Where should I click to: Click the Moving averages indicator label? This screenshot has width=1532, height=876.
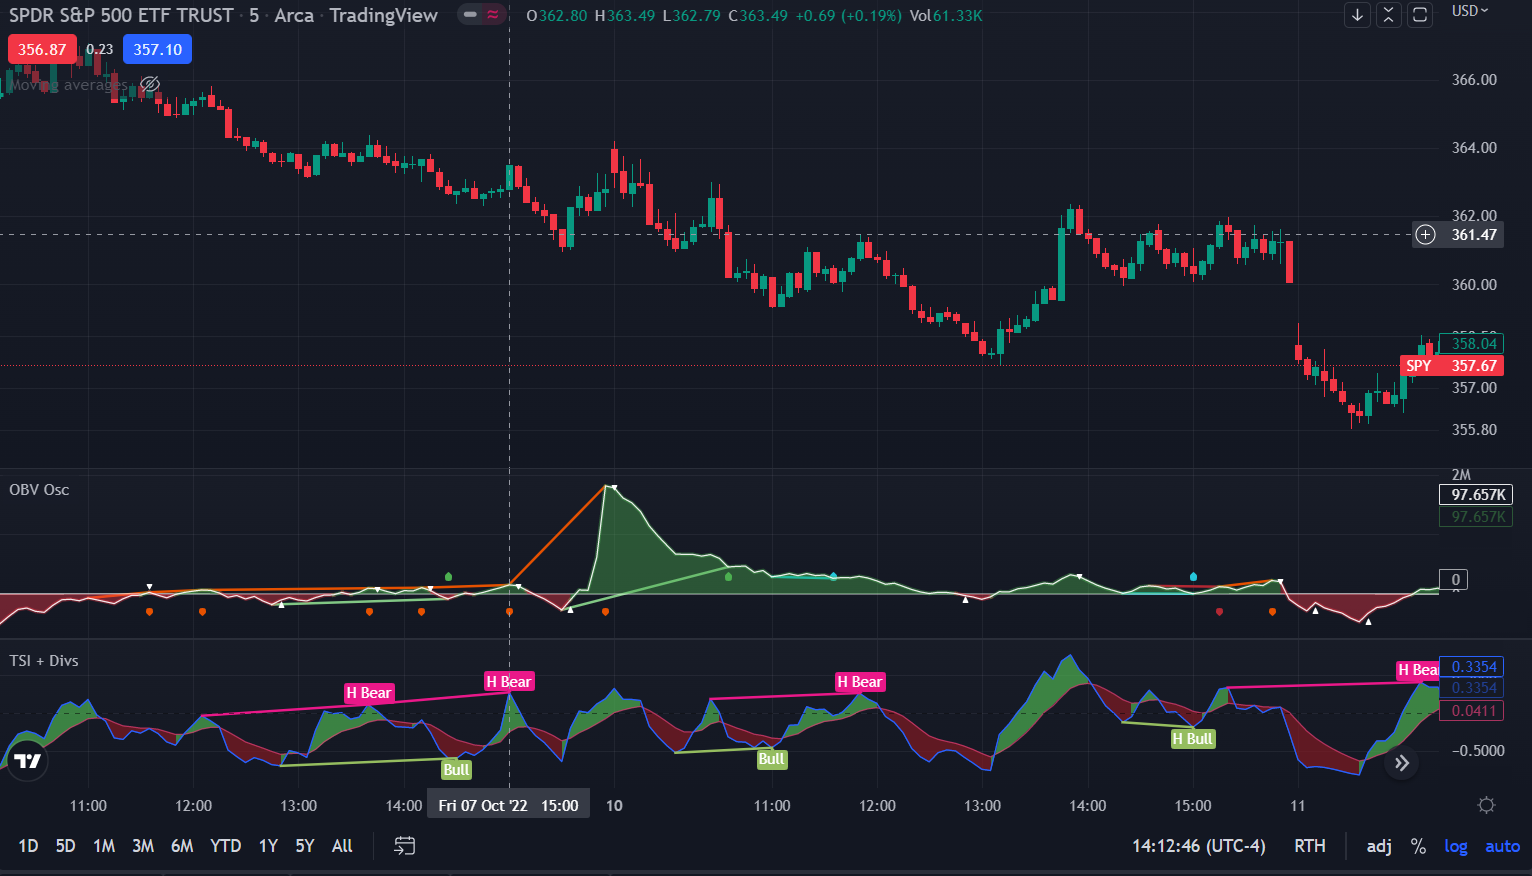tap(68, 85)
